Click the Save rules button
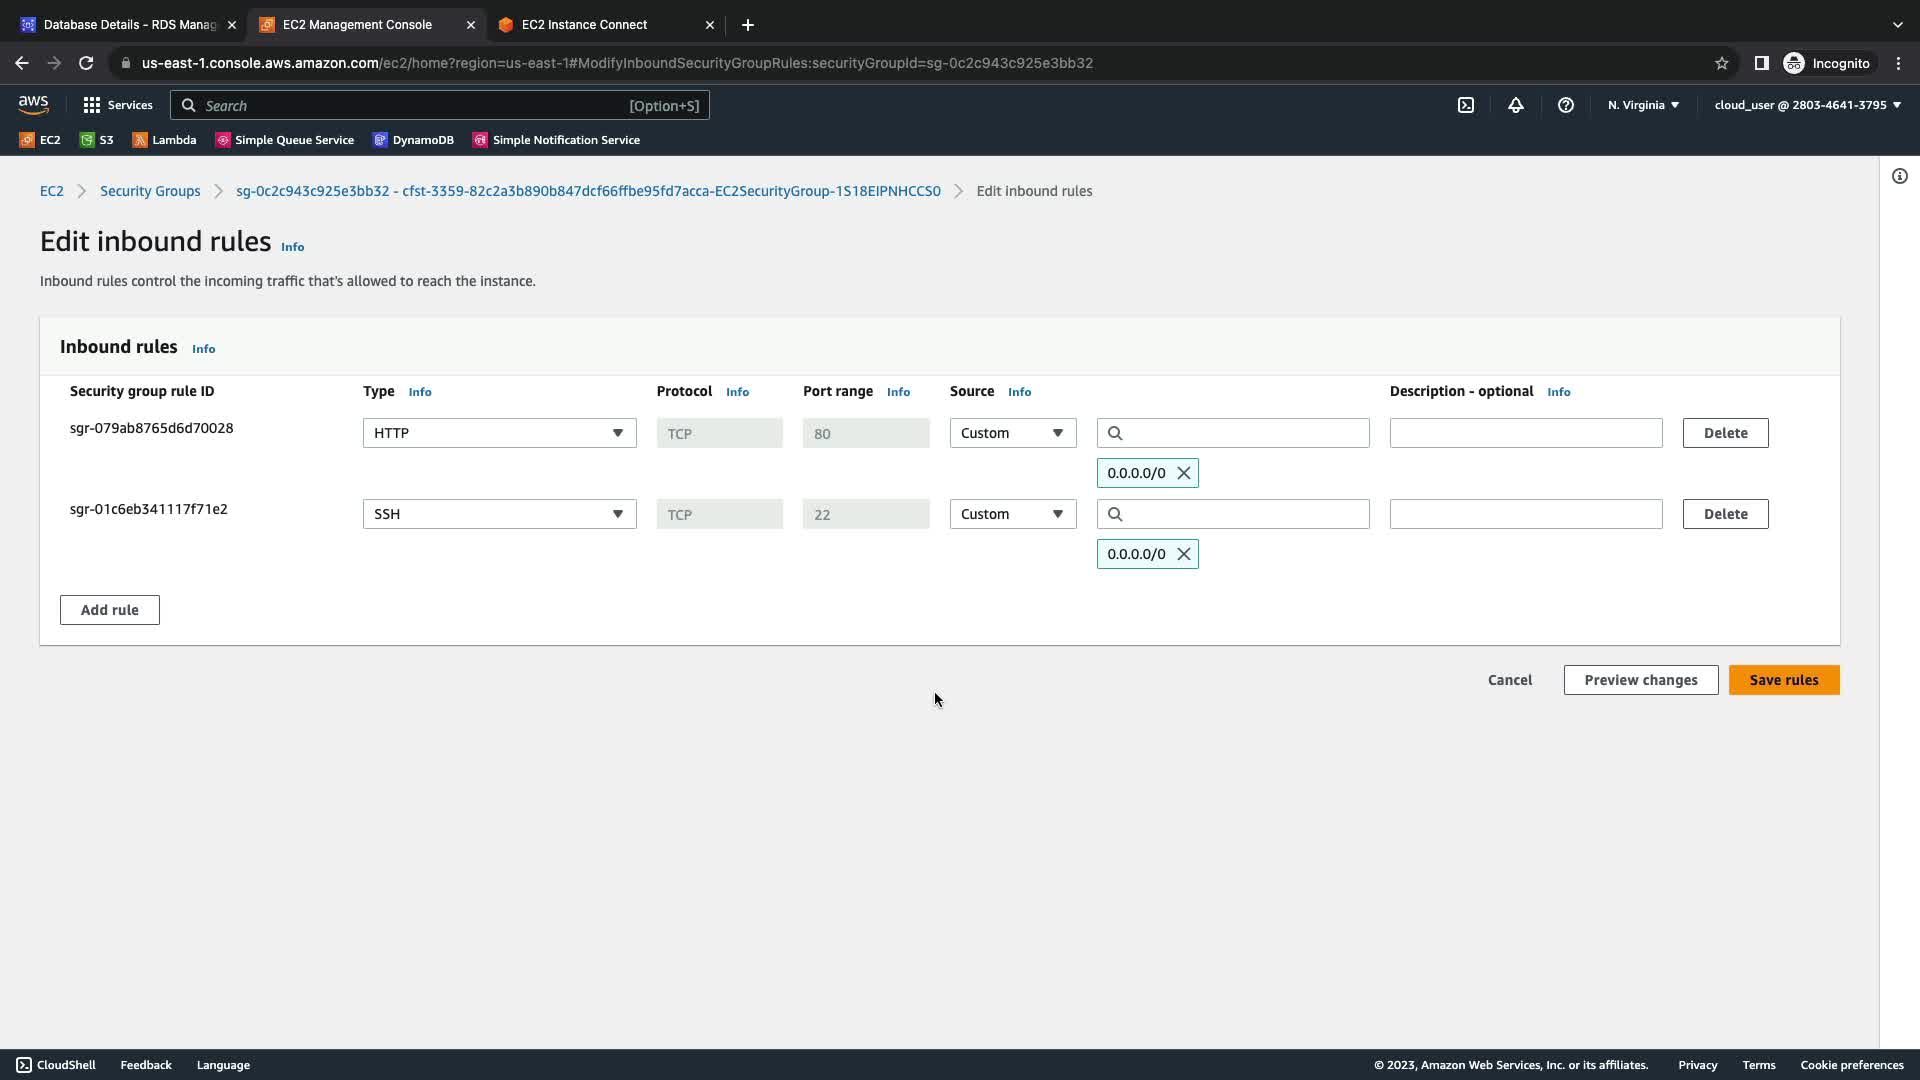This screenshot has height=1080, width=1920. 1784,680
